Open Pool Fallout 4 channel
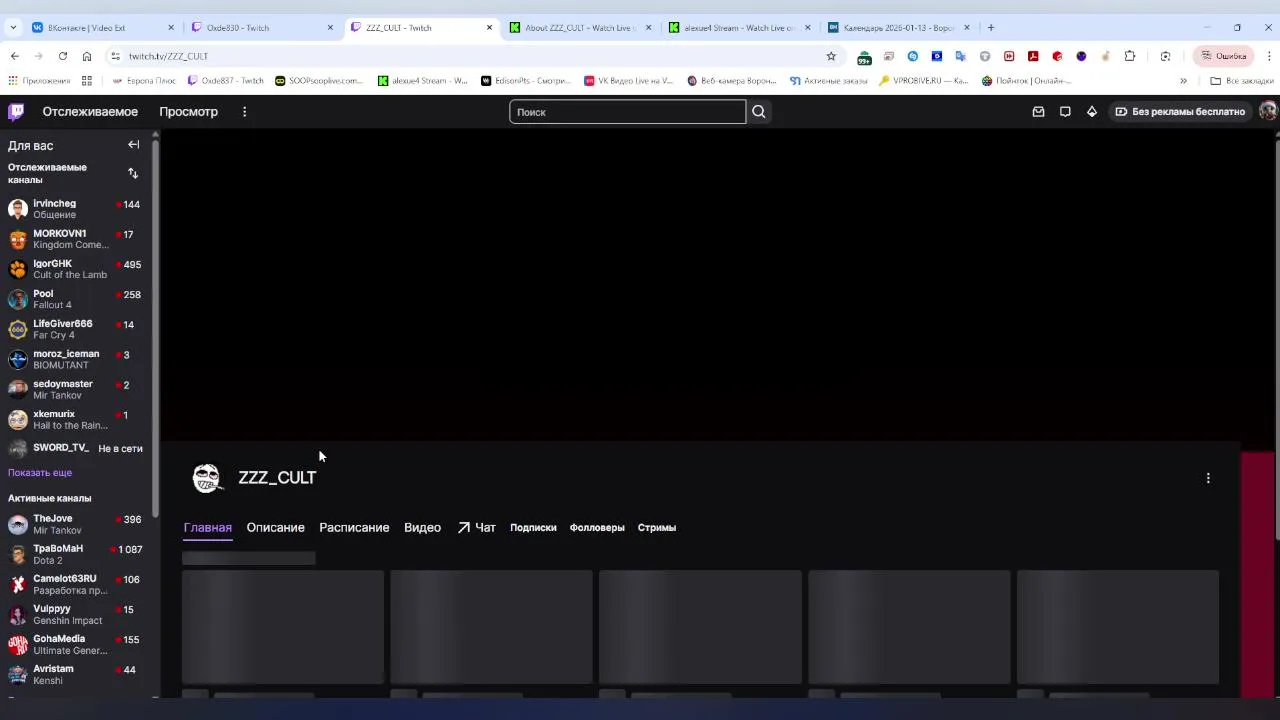Image resolution: width=1280 pixels, height=720 pixels. point(75,299)
